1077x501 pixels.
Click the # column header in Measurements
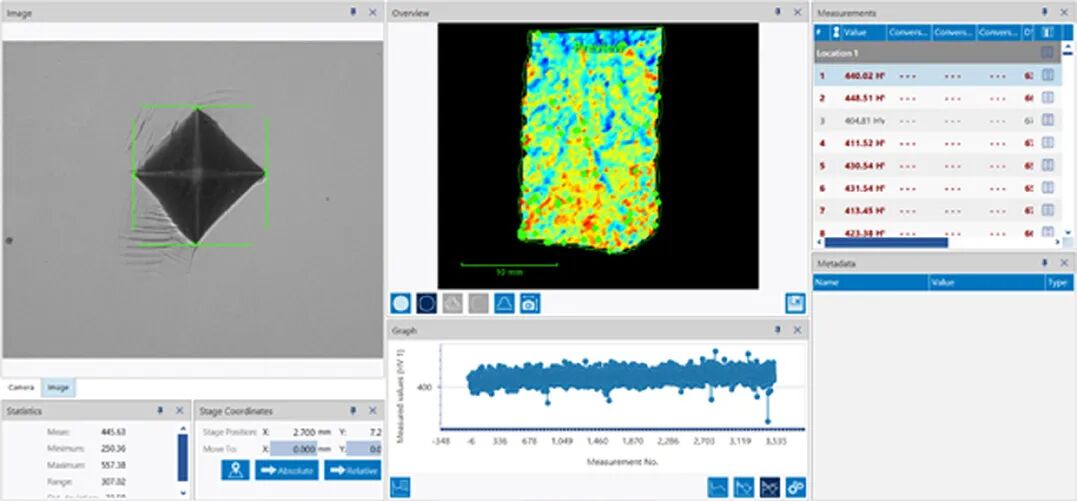point(821,32)
